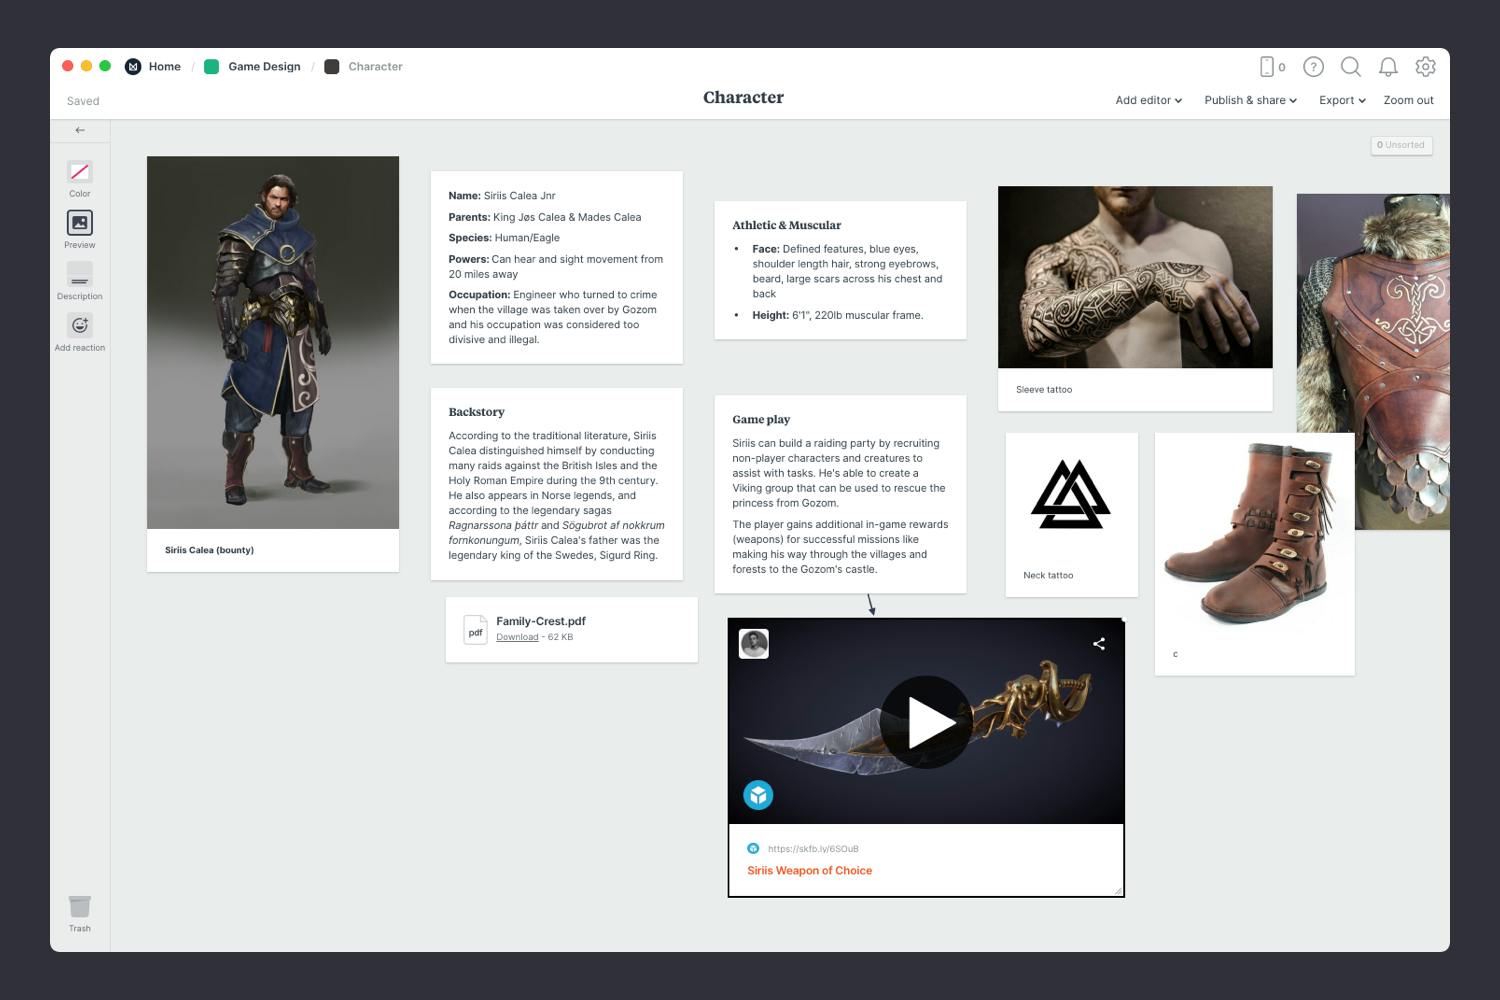
Task: Click the help question mark icon
Action: click(1313, 67)
